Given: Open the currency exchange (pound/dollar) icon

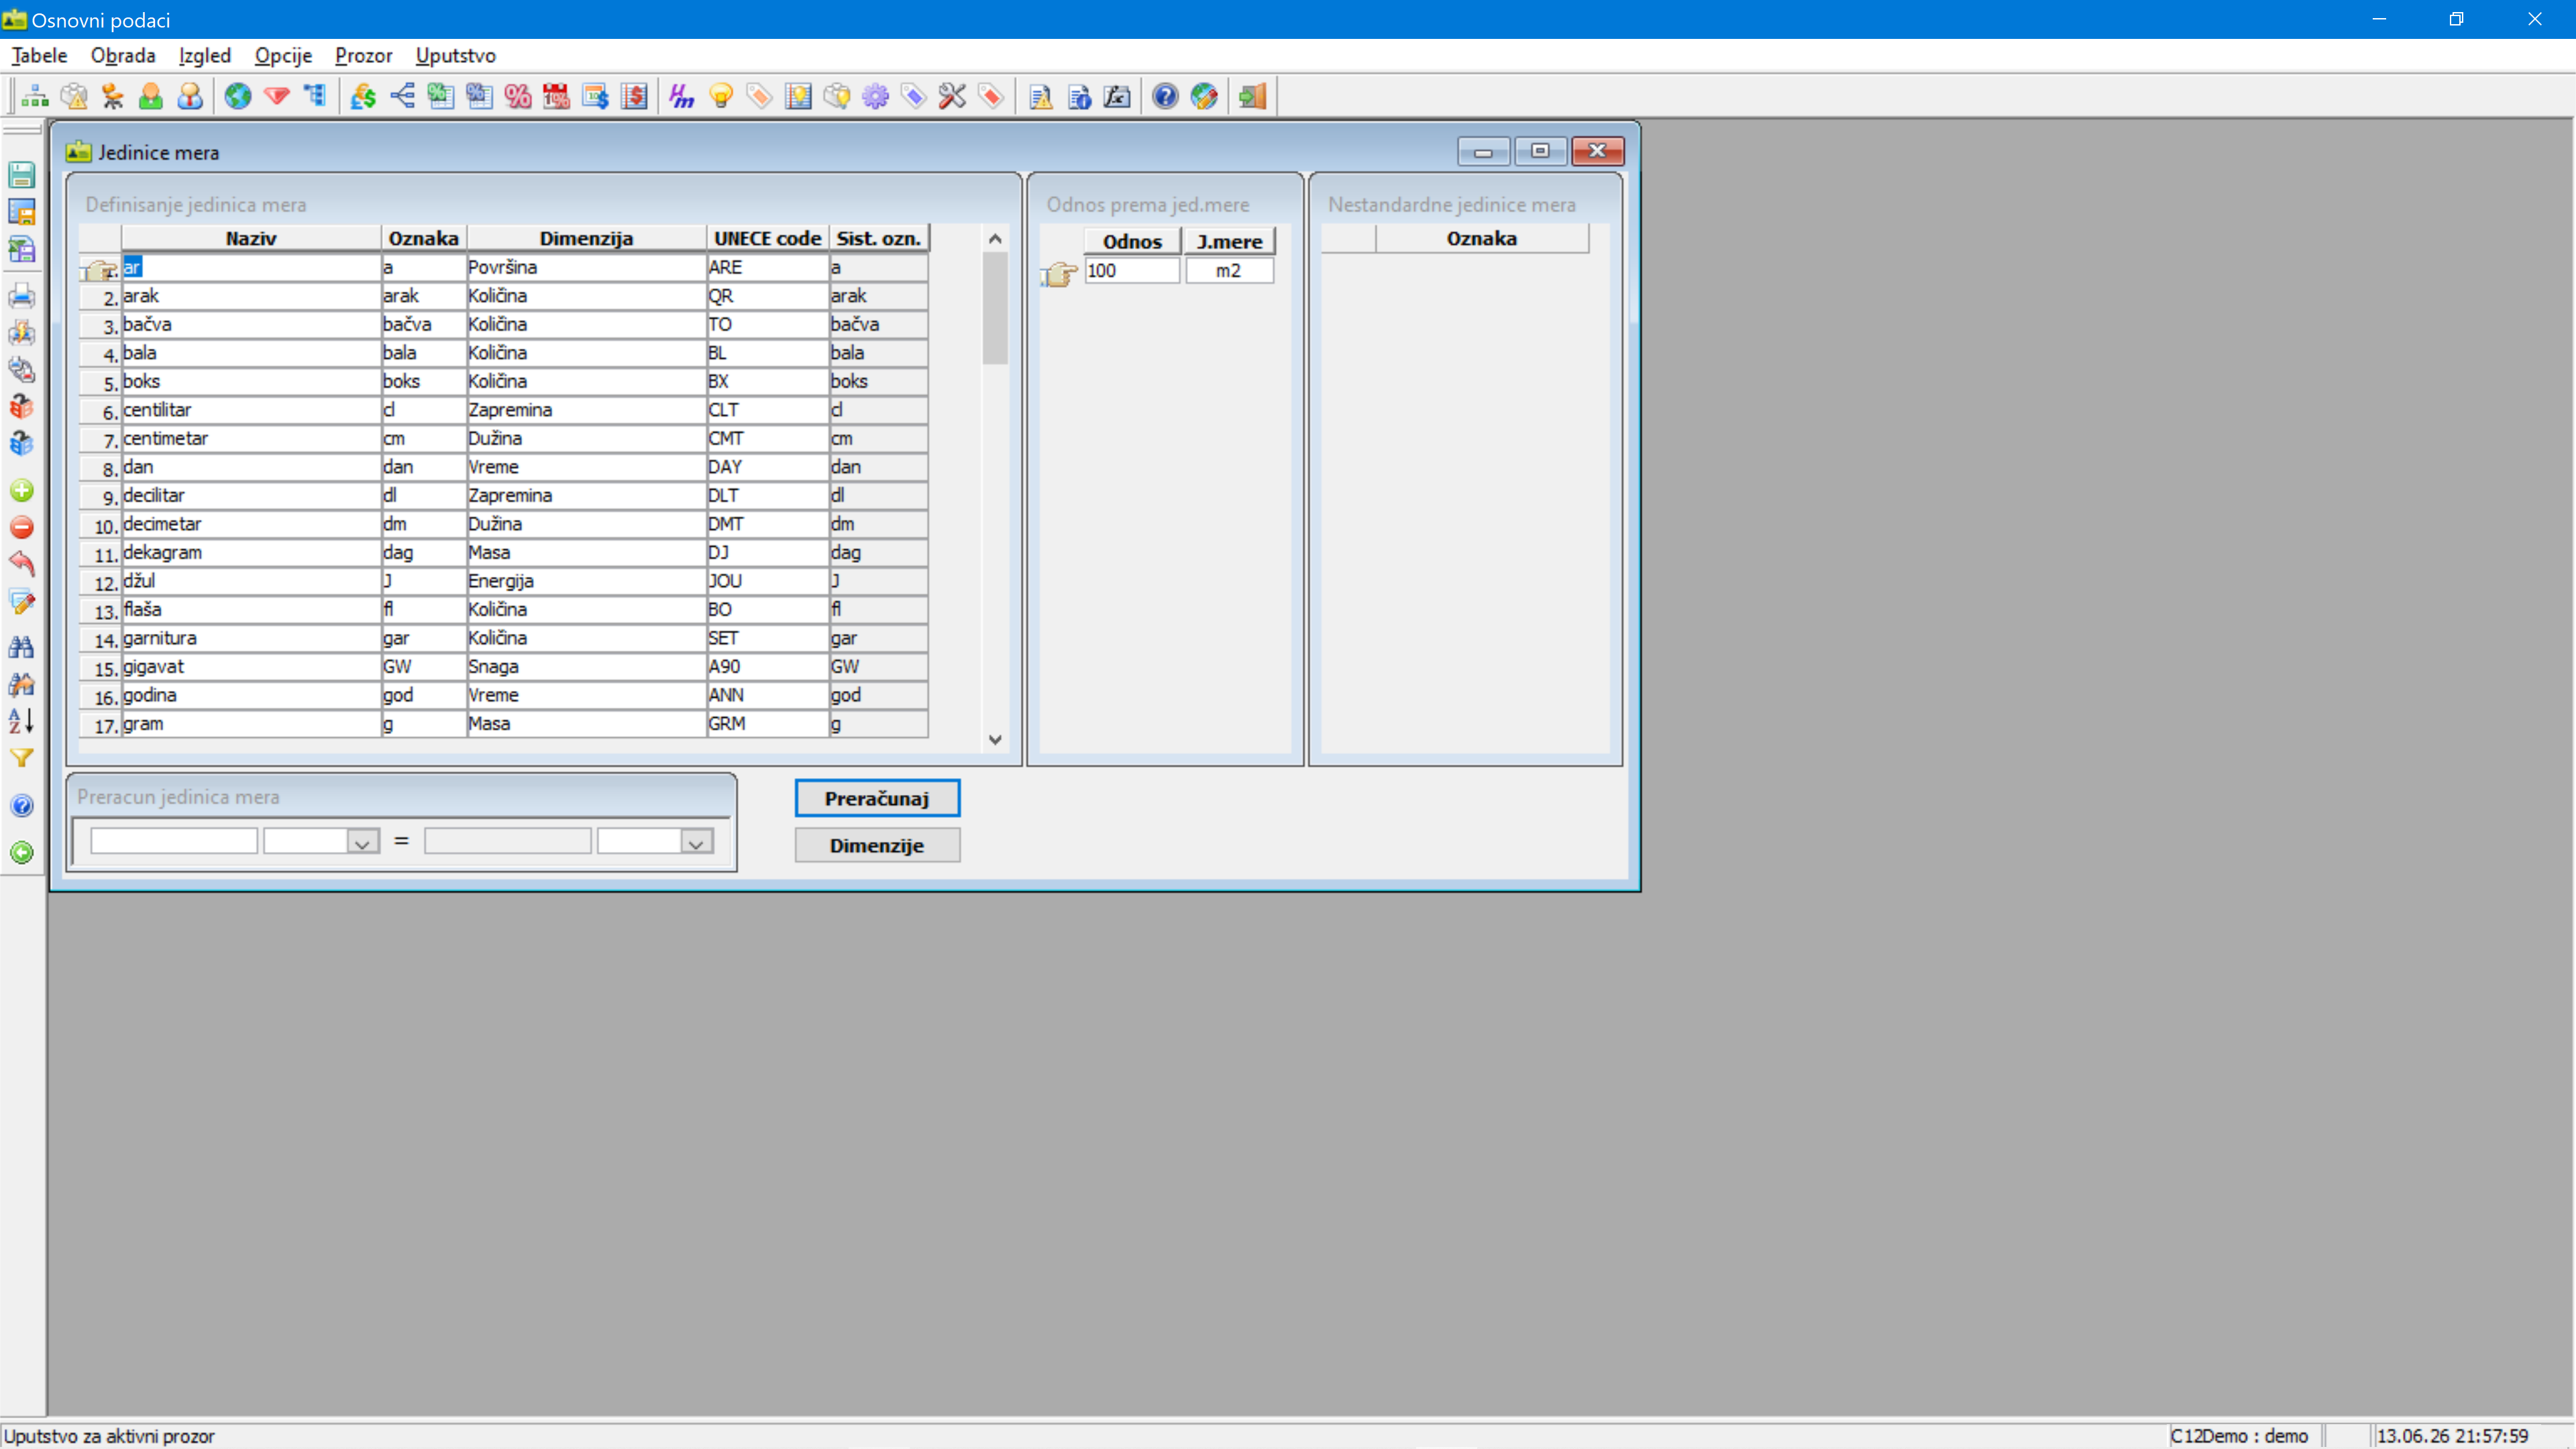Looking at the screenshot, I should (x=363, y=96).
